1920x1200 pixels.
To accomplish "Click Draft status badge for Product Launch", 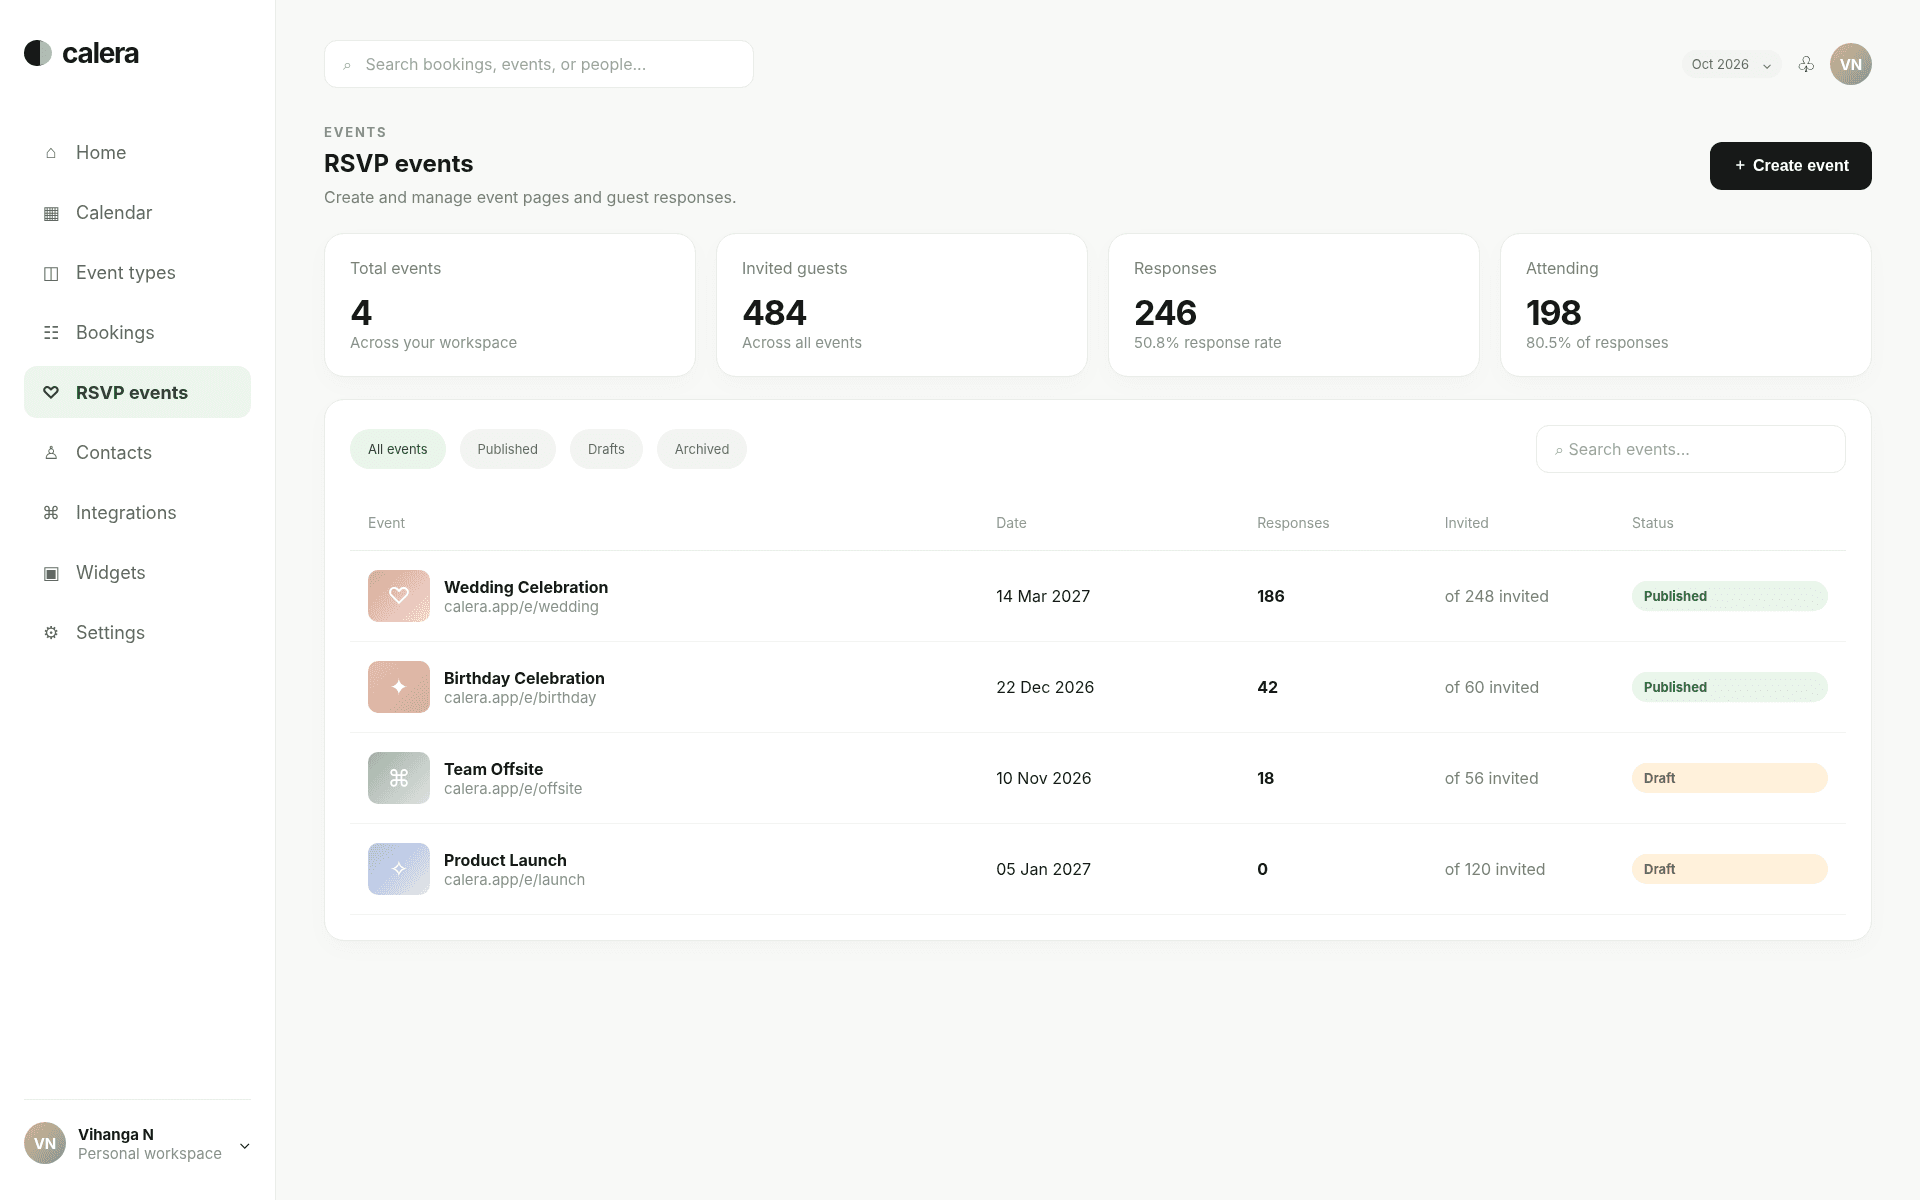I will pos(1729,869).
